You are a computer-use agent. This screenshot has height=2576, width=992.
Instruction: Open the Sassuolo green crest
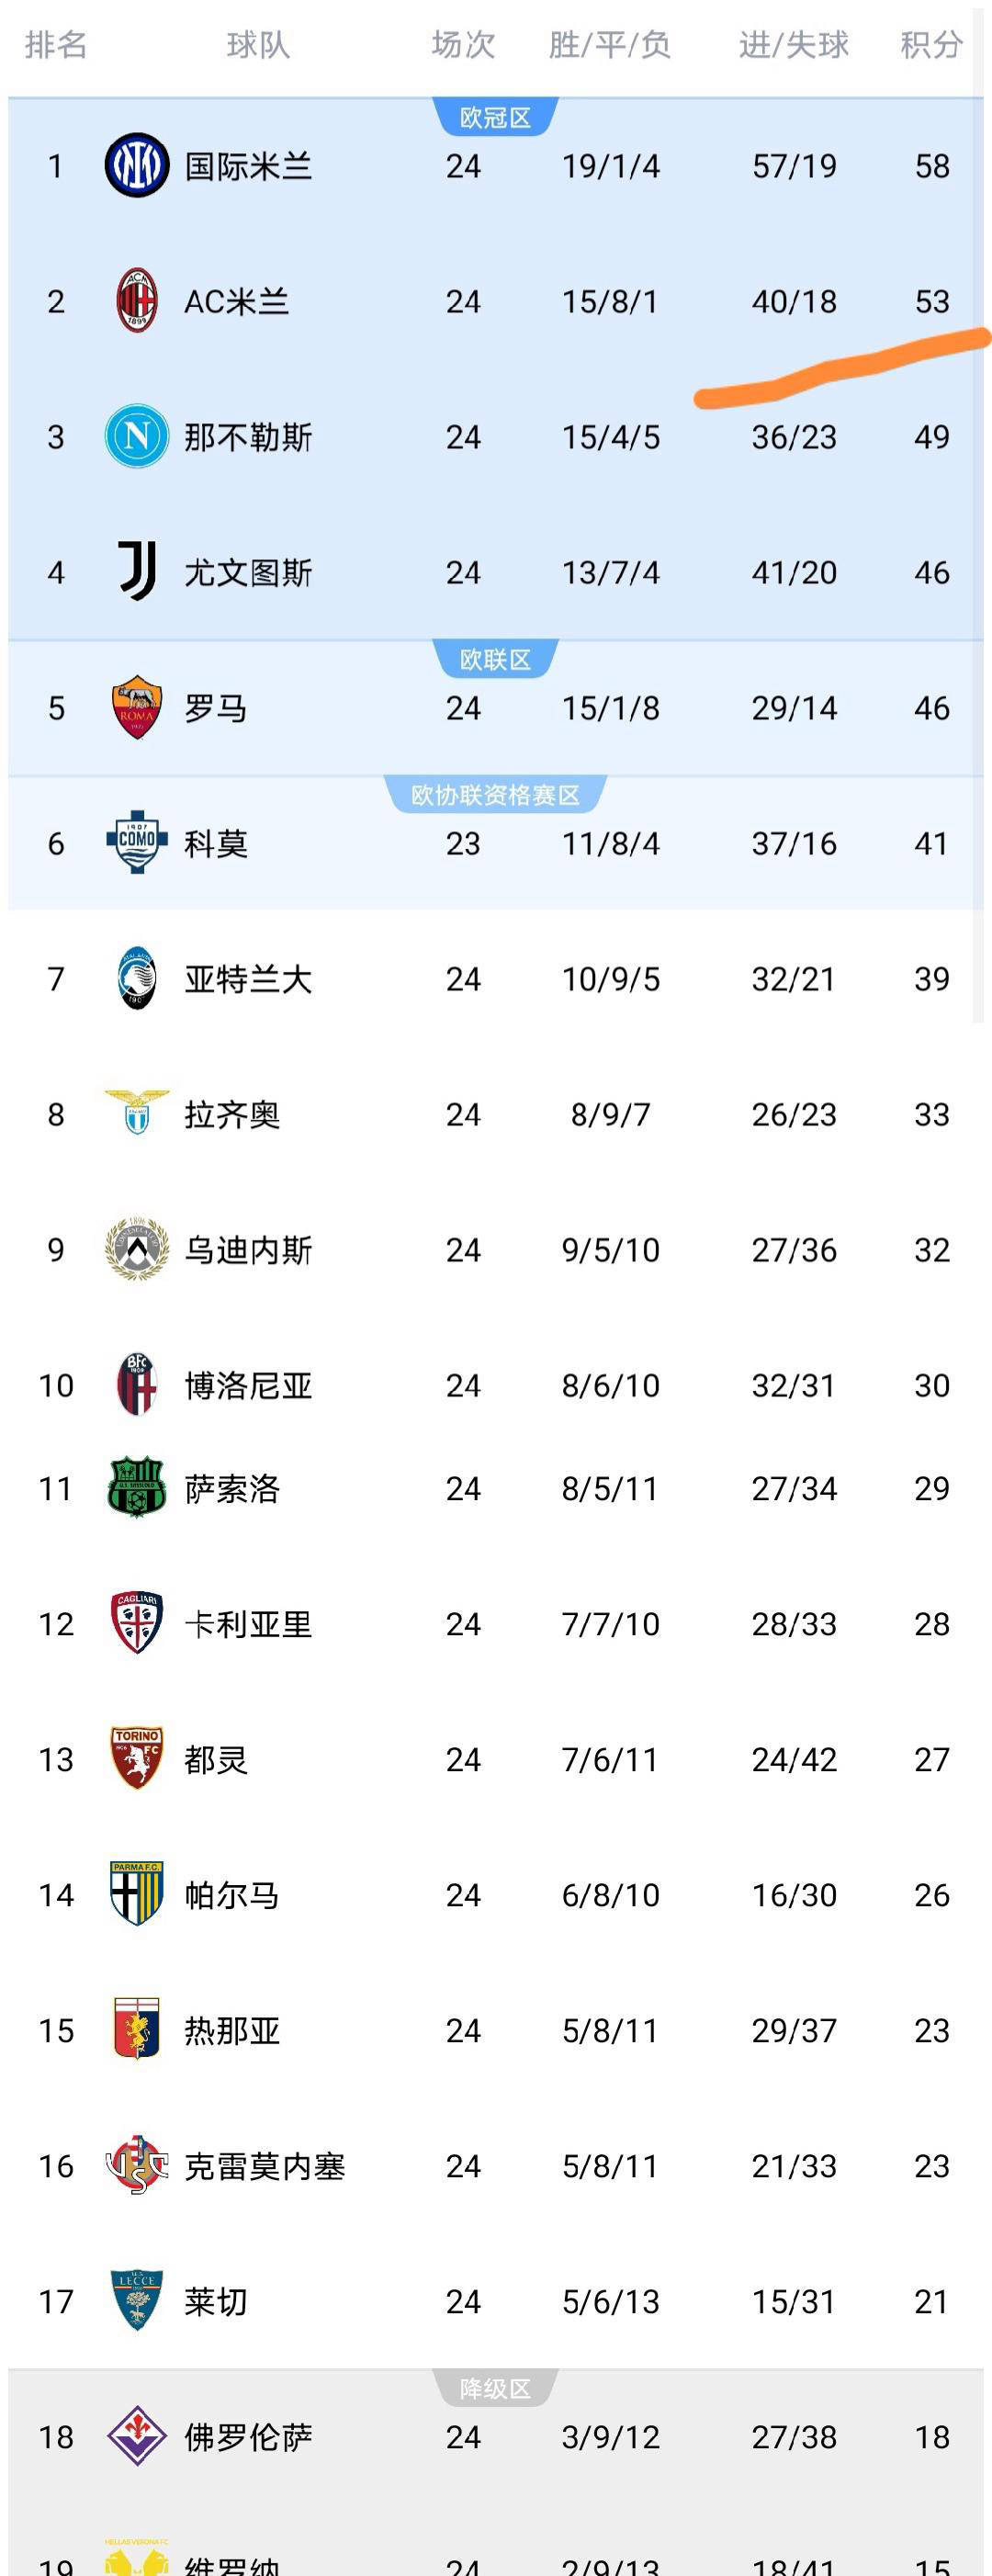click(x=137, y=1488)
